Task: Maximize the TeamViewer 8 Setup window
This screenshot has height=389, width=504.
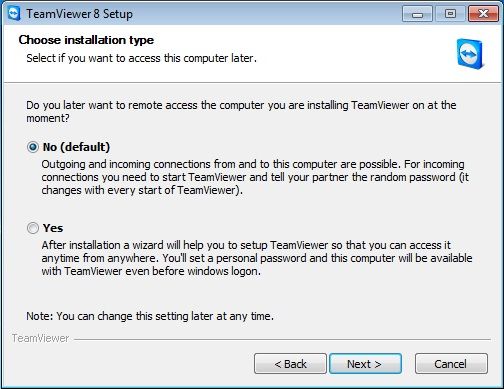Action: click(450, 14)
